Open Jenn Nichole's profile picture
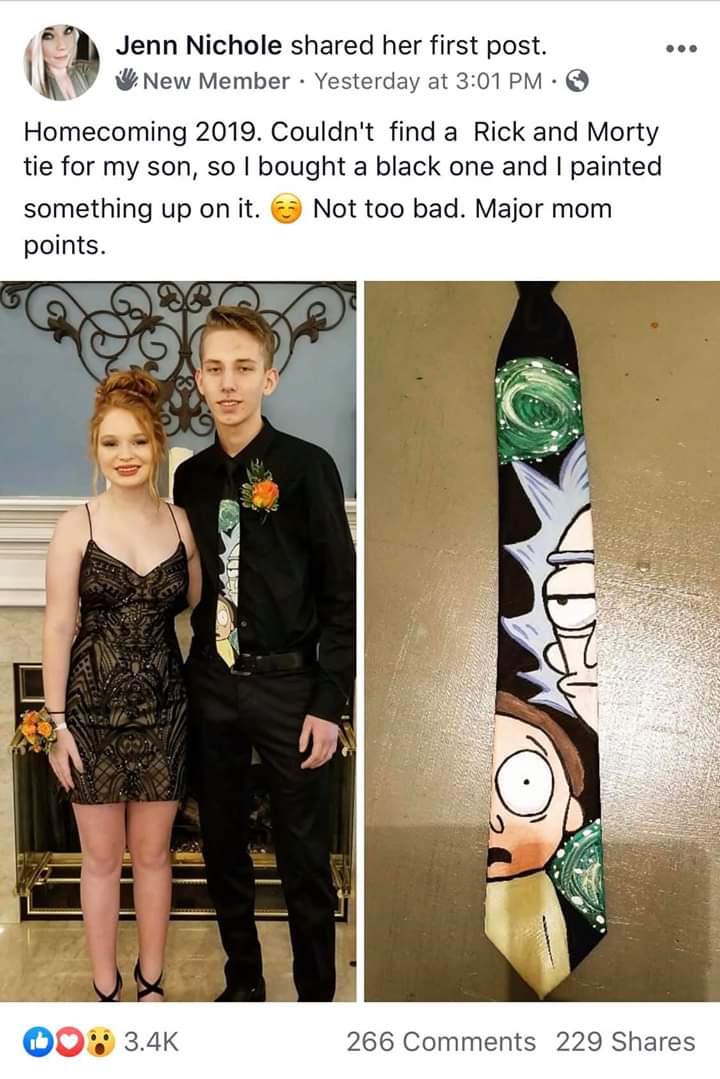 tap(61, 63)
